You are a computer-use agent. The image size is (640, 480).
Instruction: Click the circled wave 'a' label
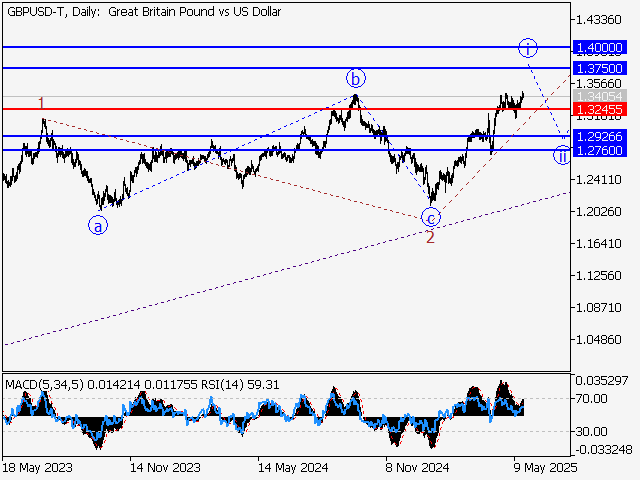[98, 226]
